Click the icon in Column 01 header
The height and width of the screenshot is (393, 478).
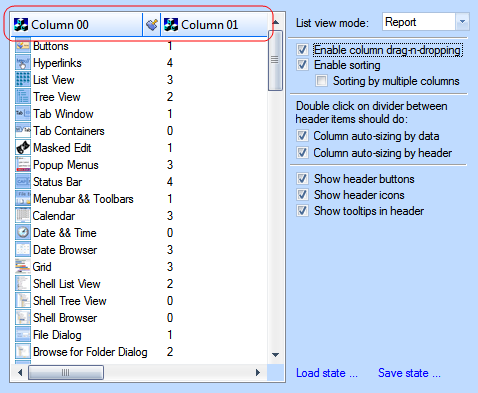pos(171,25)
